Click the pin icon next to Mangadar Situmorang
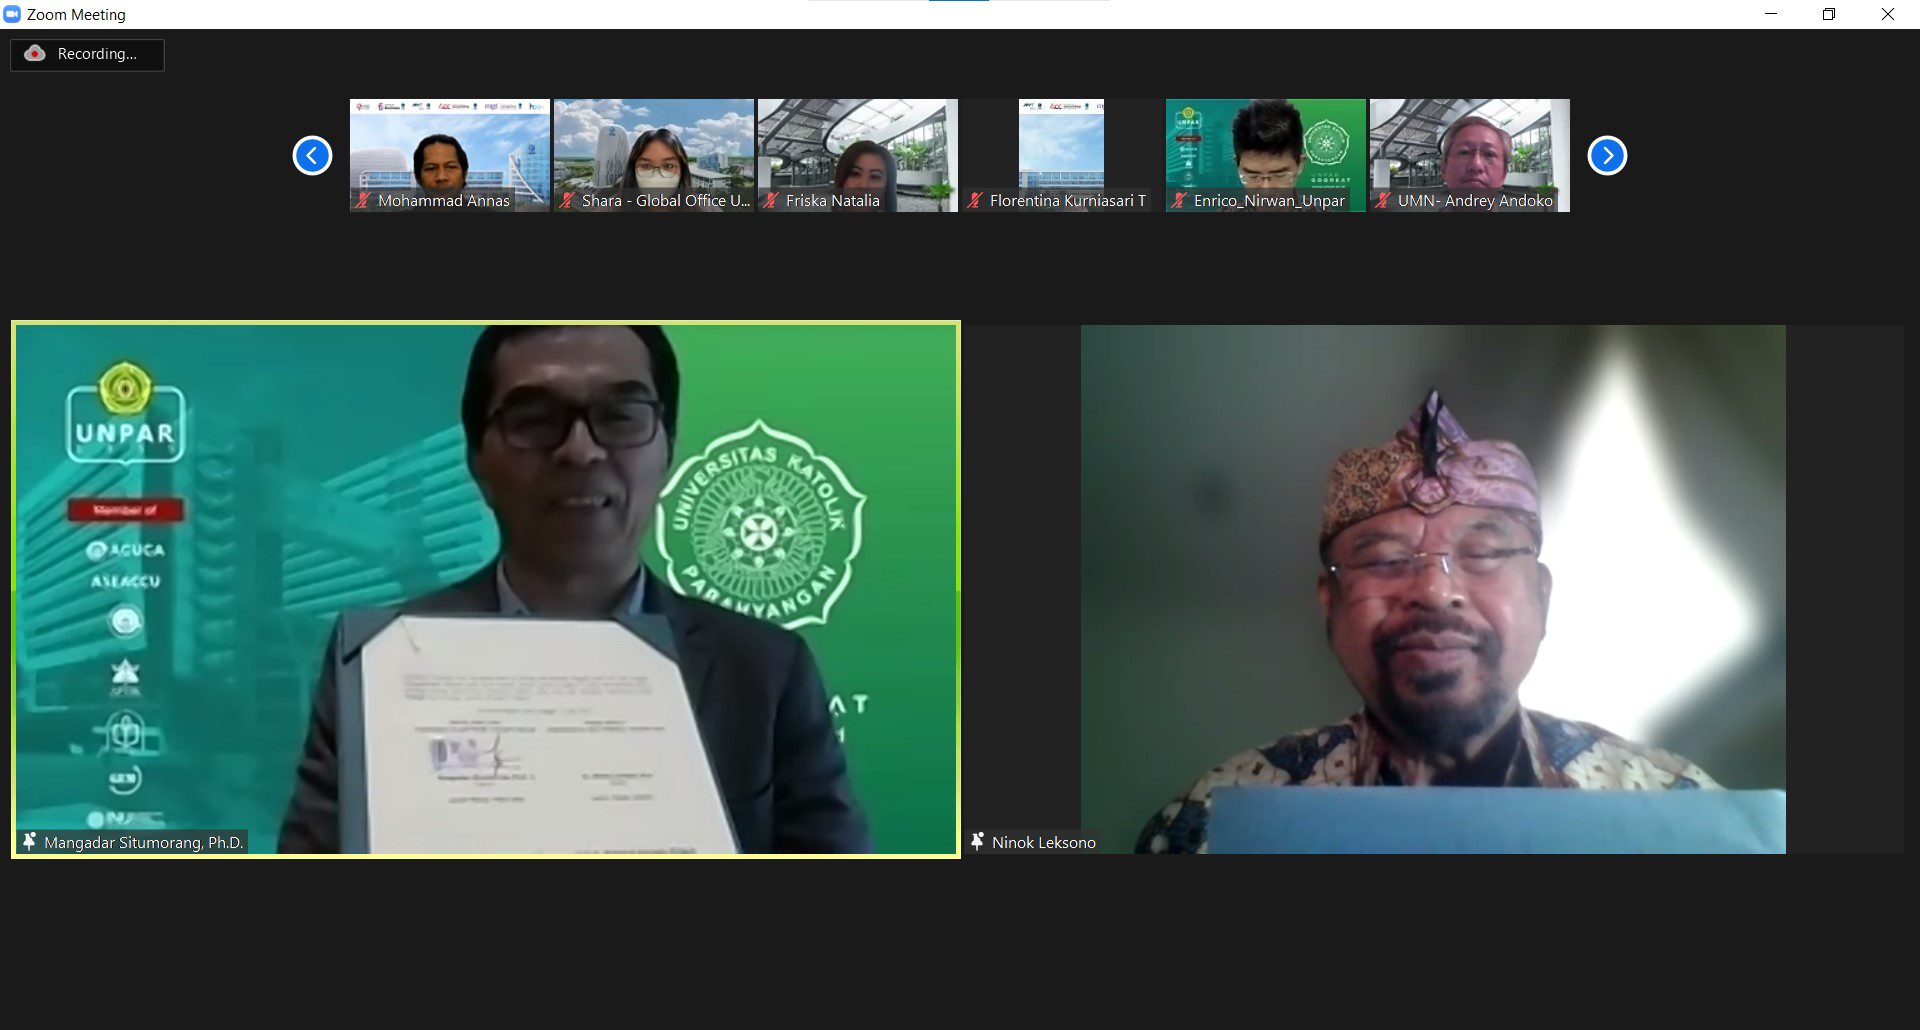The width and height of the screenshot is (1920, 1030). (29, 842)
